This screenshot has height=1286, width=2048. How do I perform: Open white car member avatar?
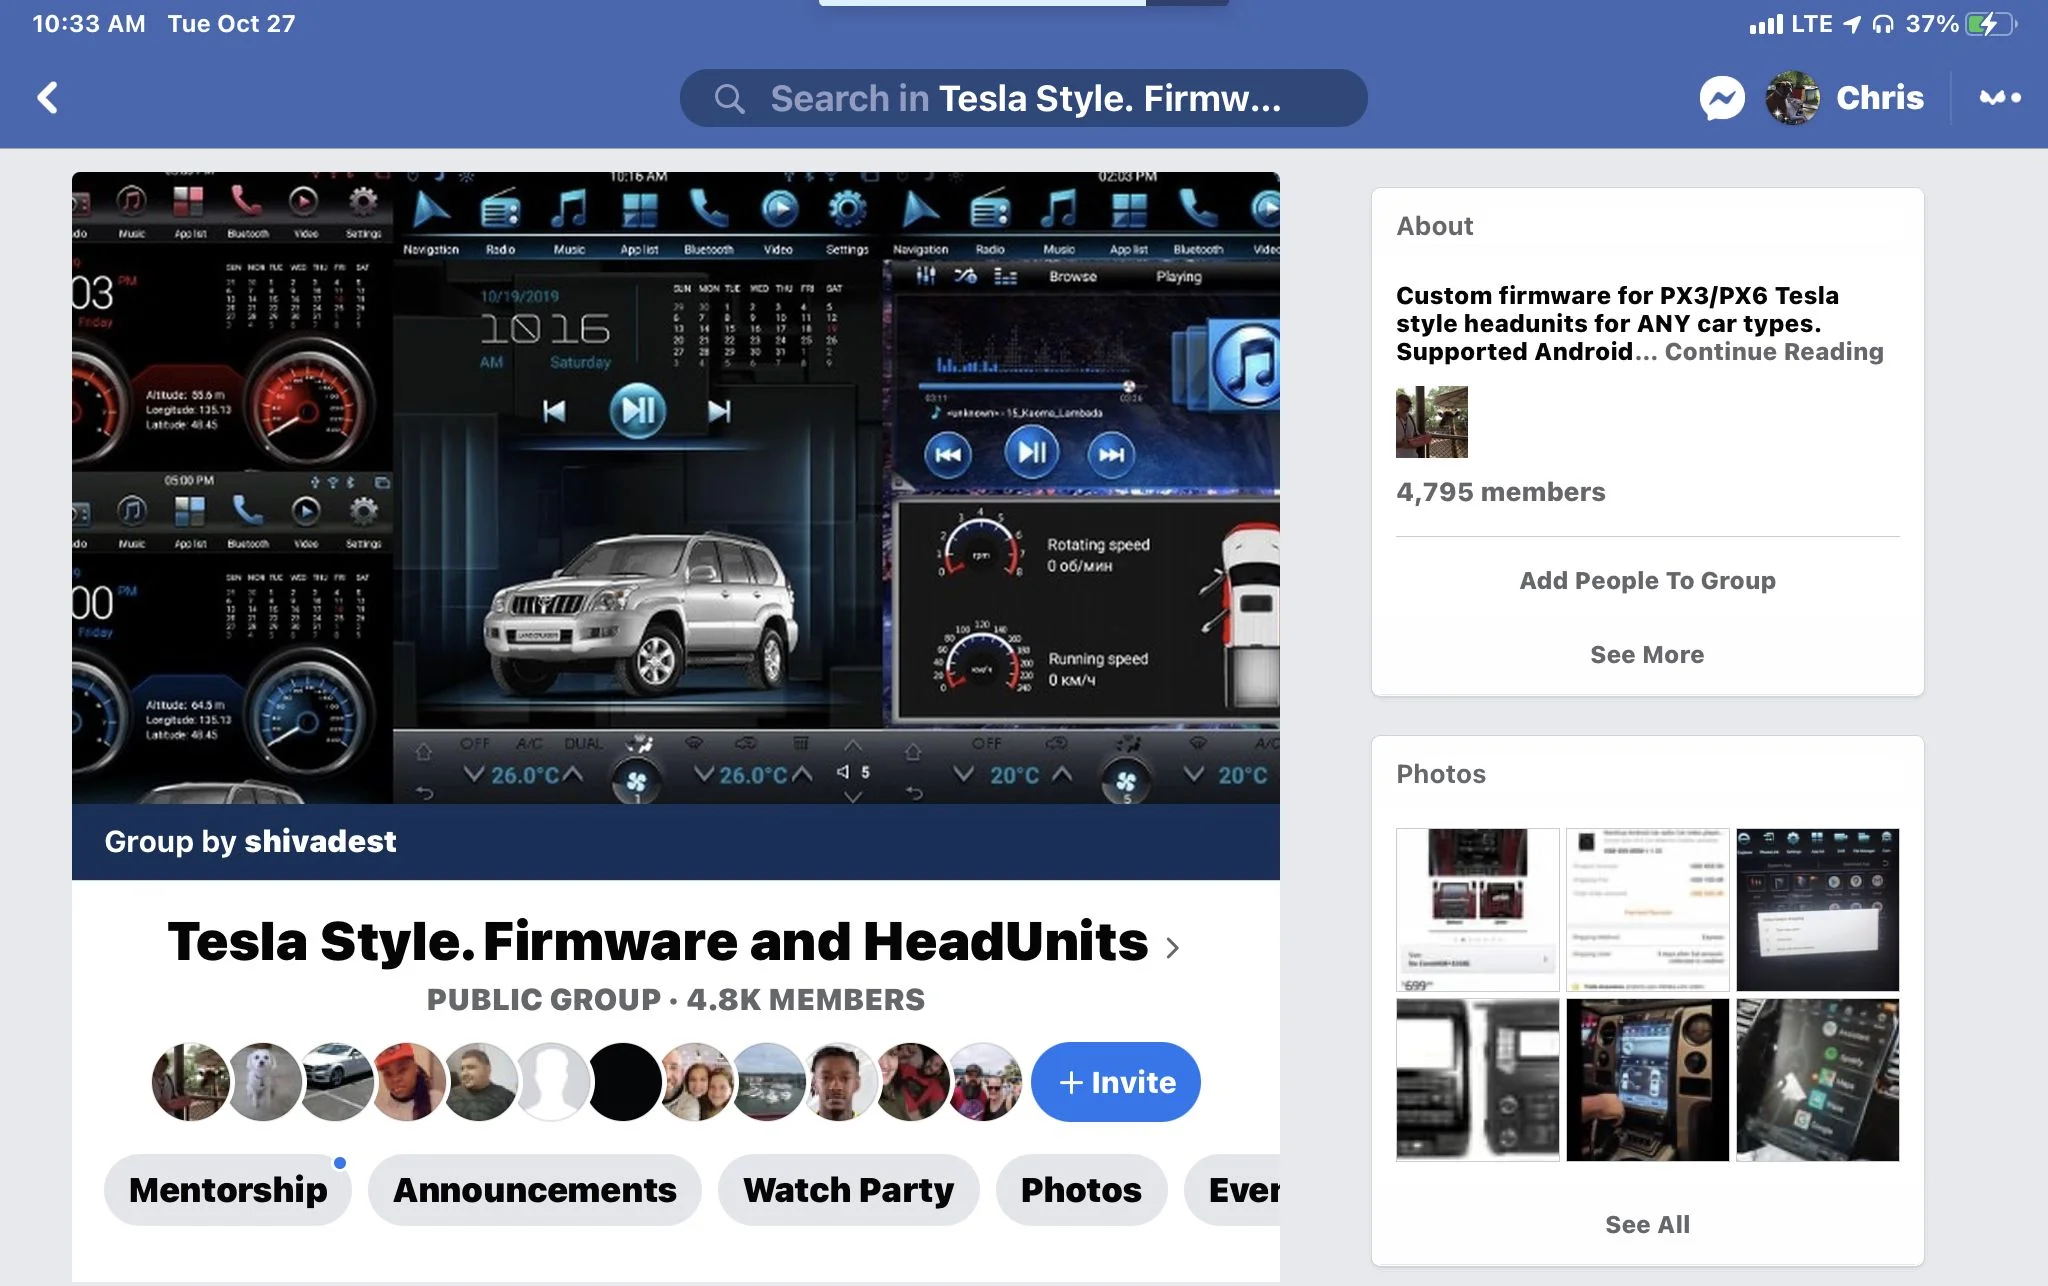pos(336,1082)
